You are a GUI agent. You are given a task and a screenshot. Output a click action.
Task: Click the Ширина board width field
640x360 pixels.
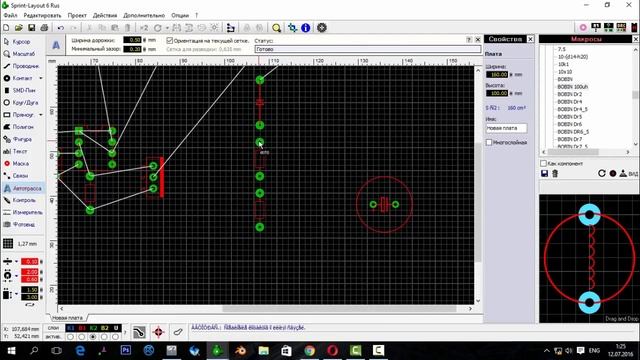[x=497, y=75]
